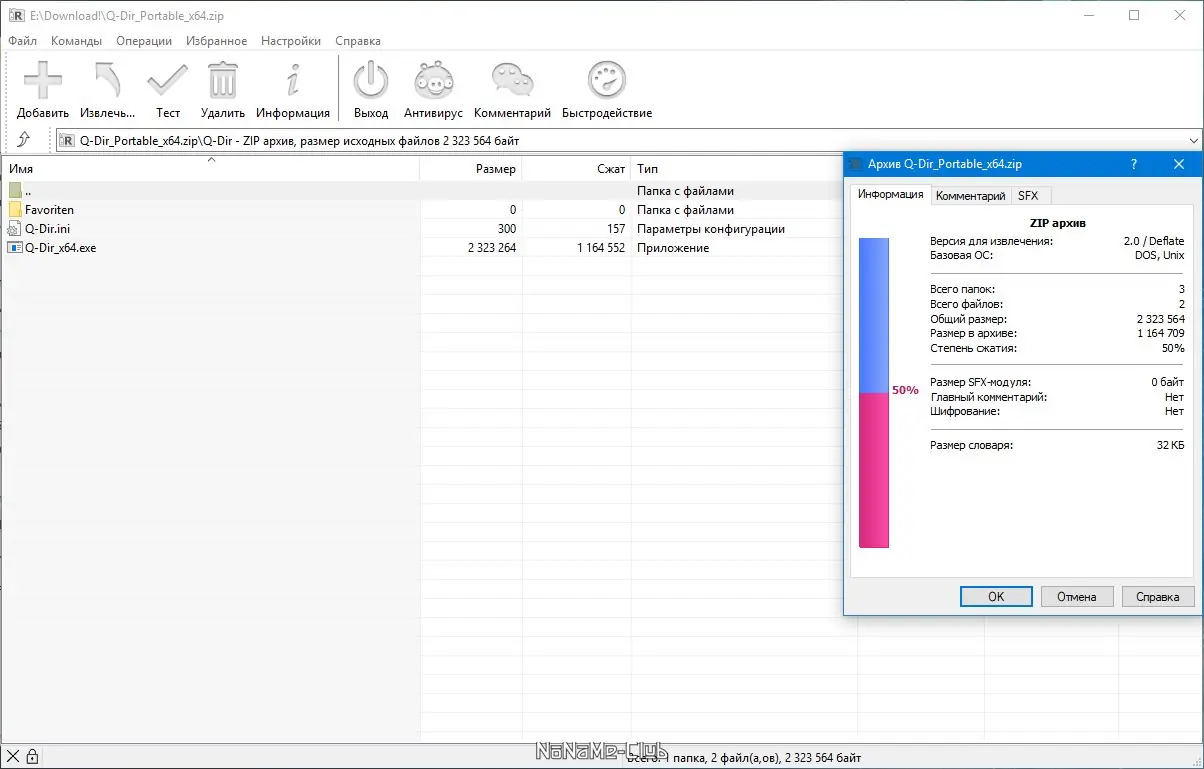Viewport: 1204px width, 769px height.
Task: Open the Информация toolbar icon
Action: click(x=293, y=81)
